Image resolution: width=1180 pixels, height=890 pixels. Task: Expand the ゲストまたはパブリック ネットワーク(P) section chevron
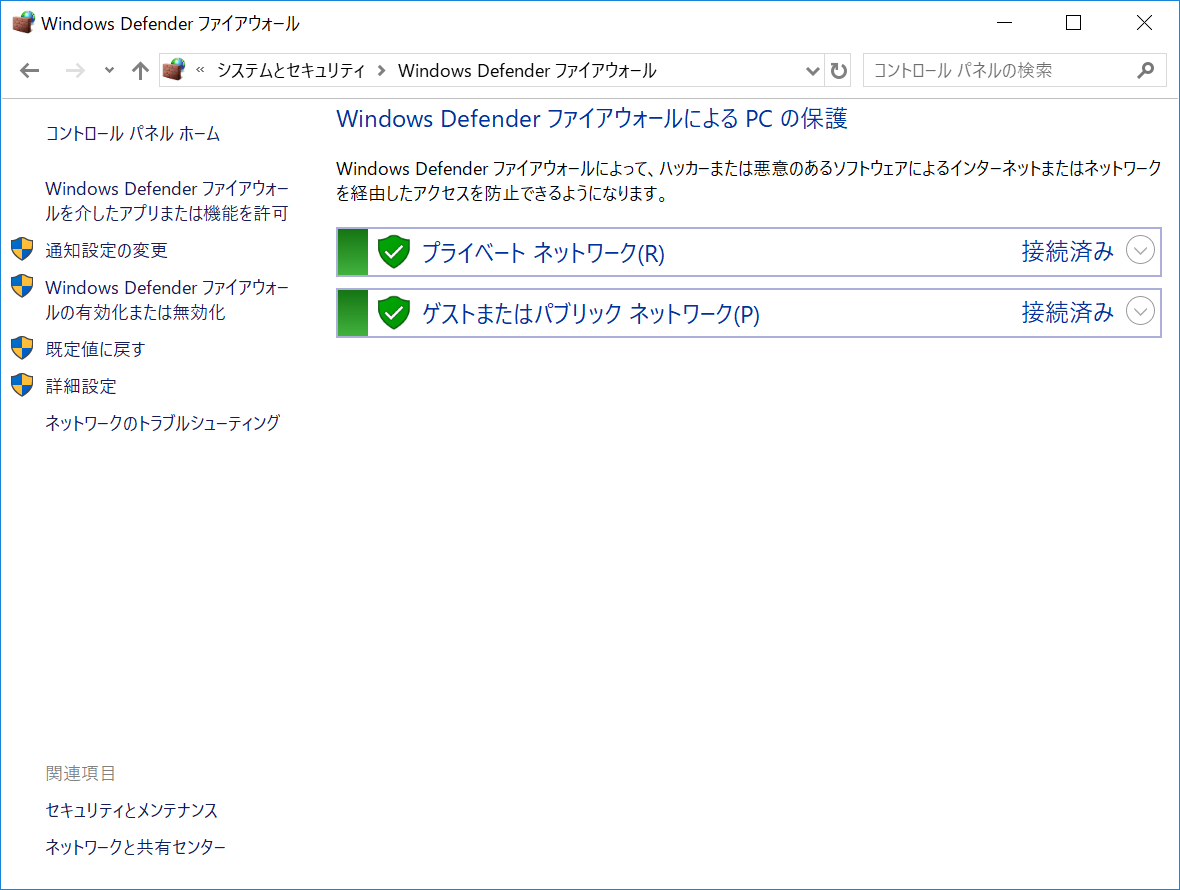[1140, 311]
